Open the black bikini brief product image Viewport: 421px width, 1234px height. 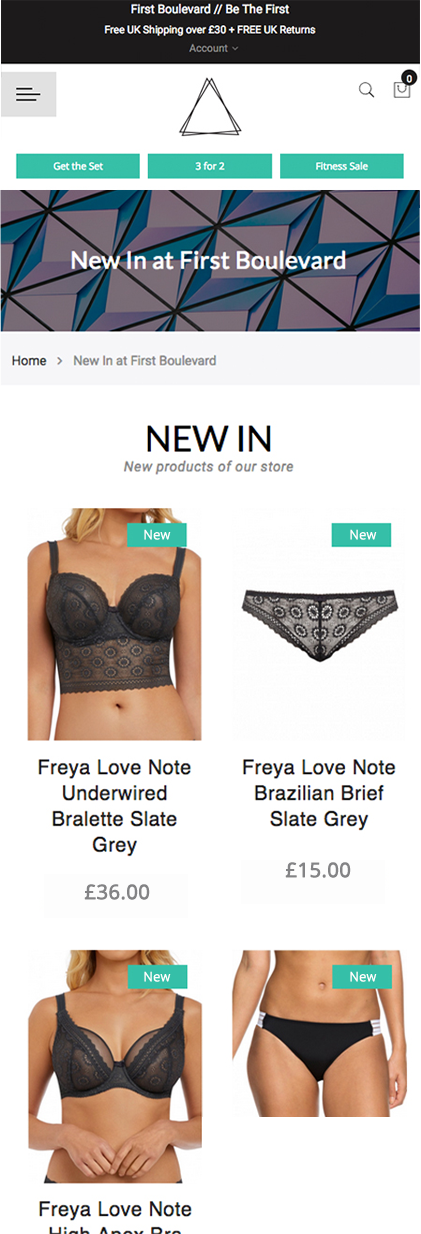pyautogui.click(x=319, y=1034)
